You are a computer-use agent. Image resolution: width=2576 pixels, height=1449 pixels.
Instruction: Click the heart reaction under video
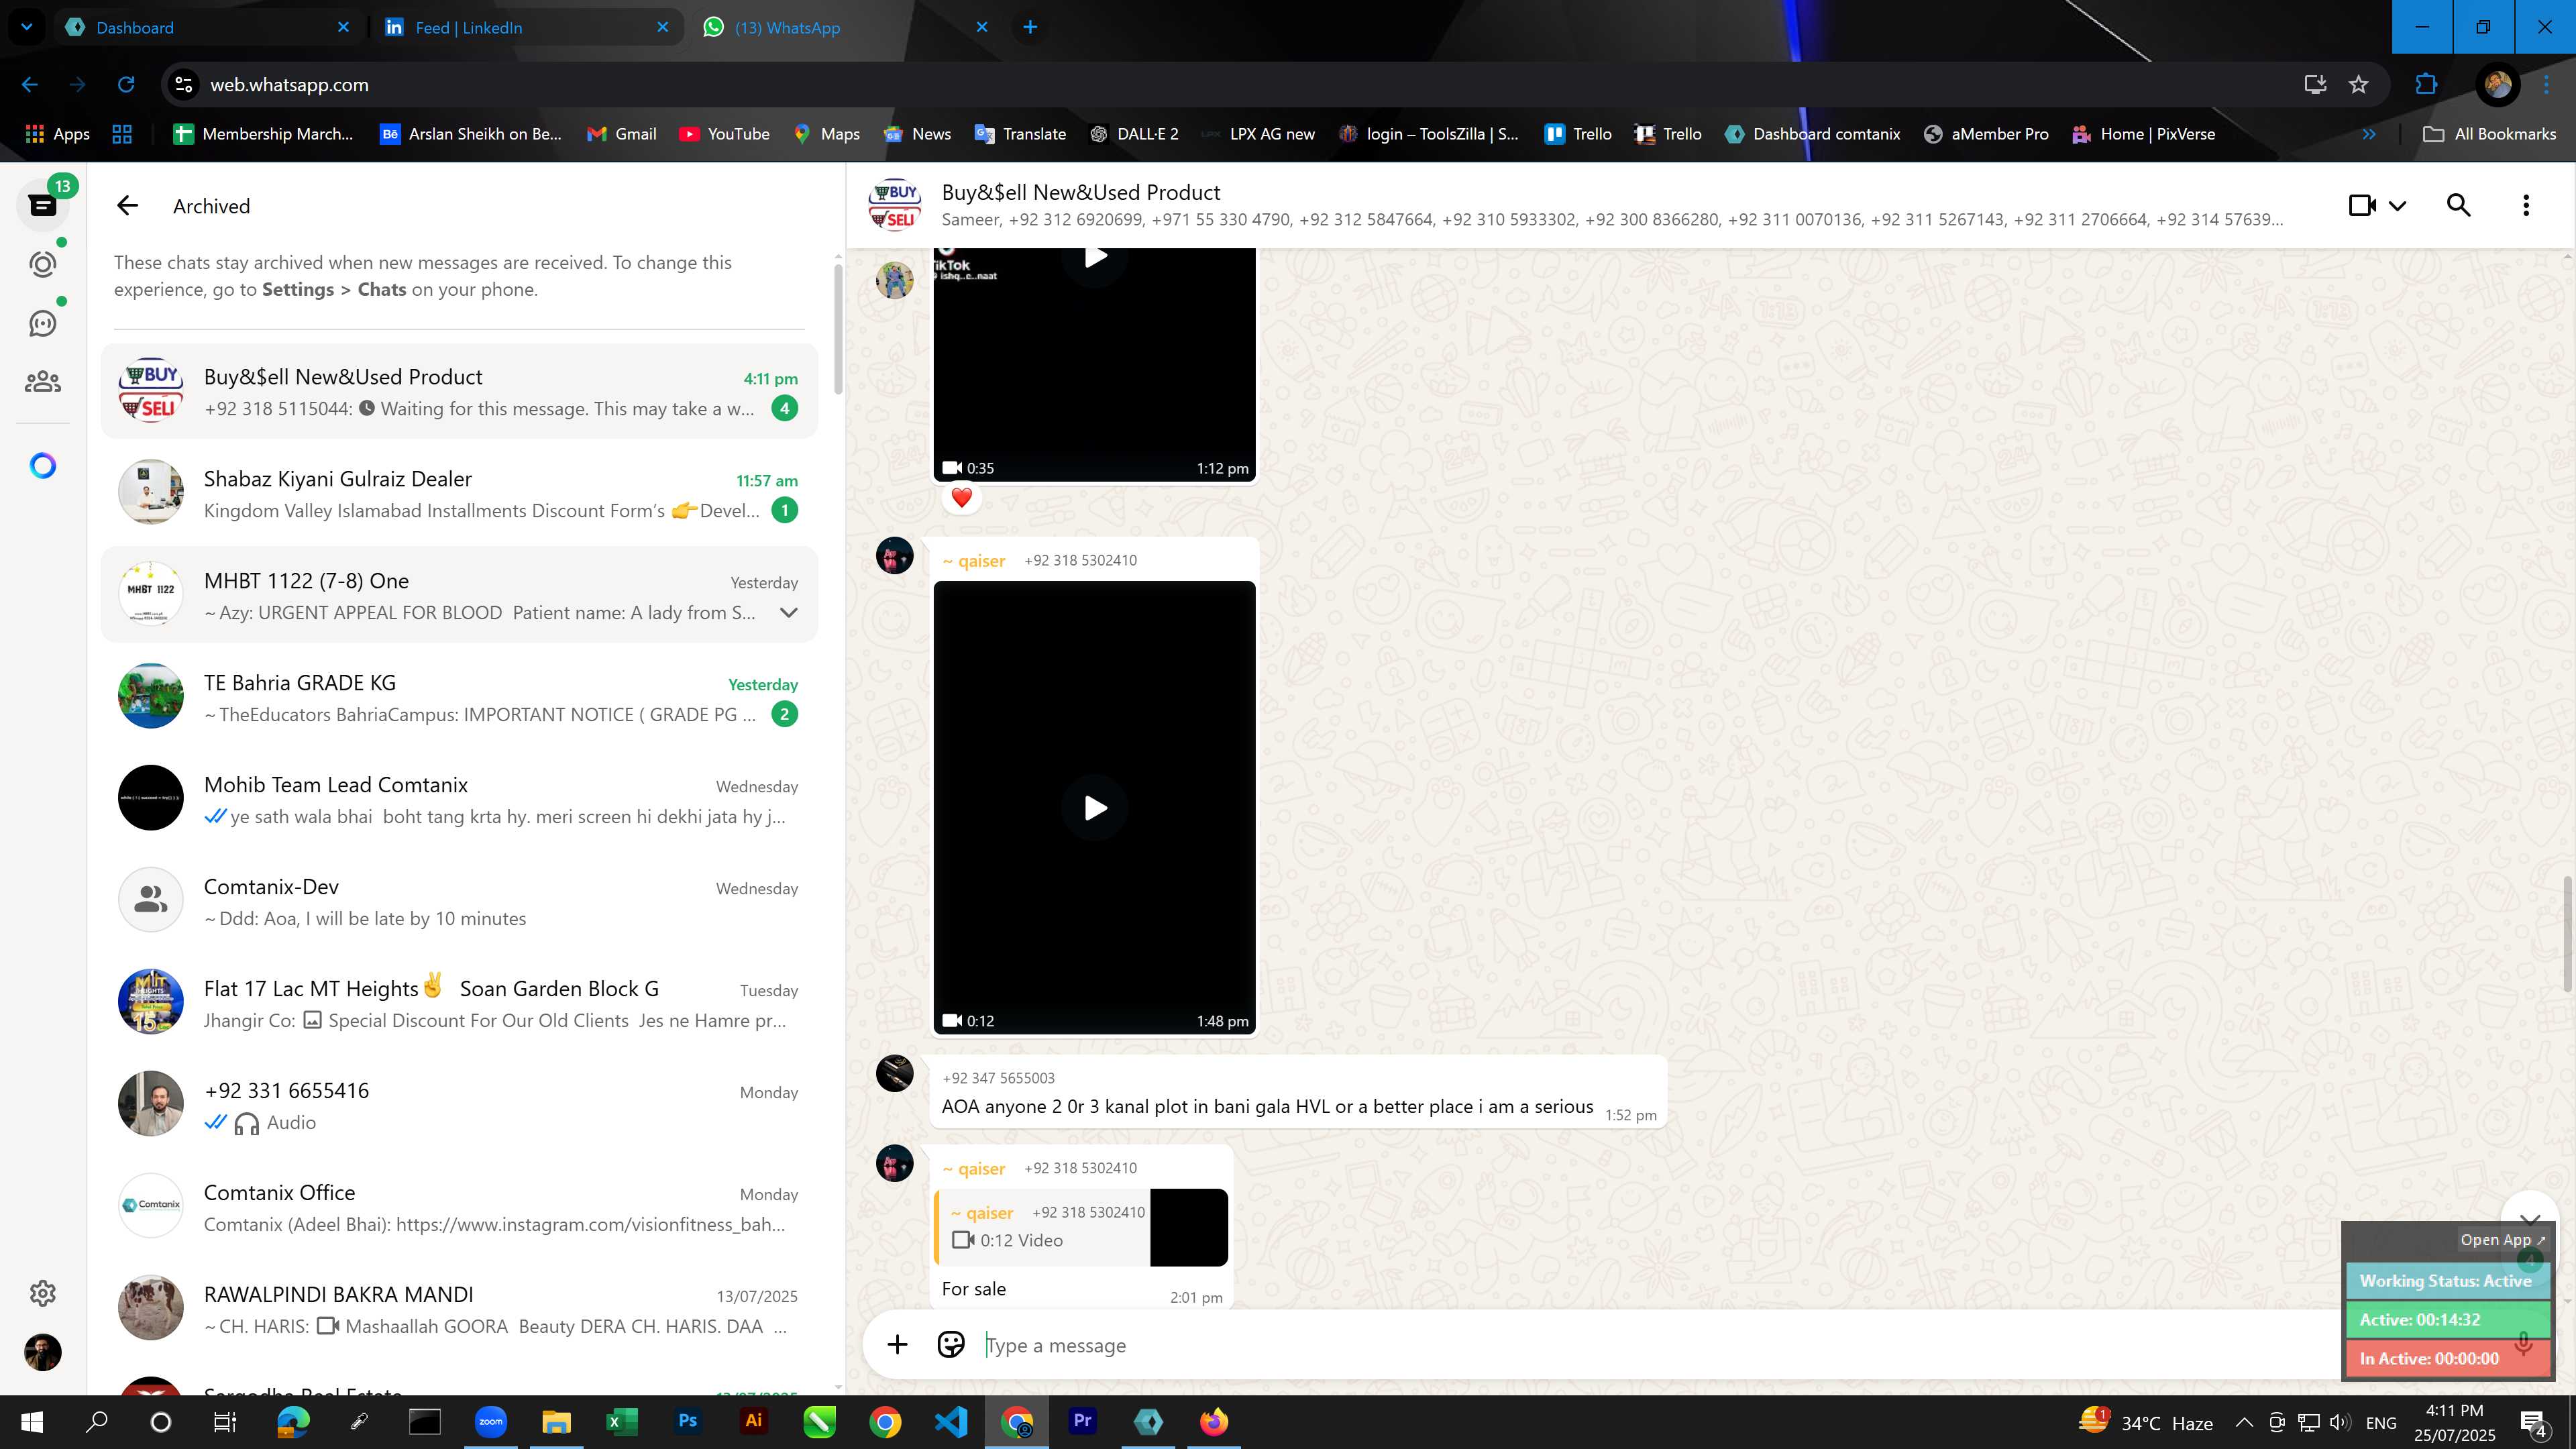coord(961,498)
